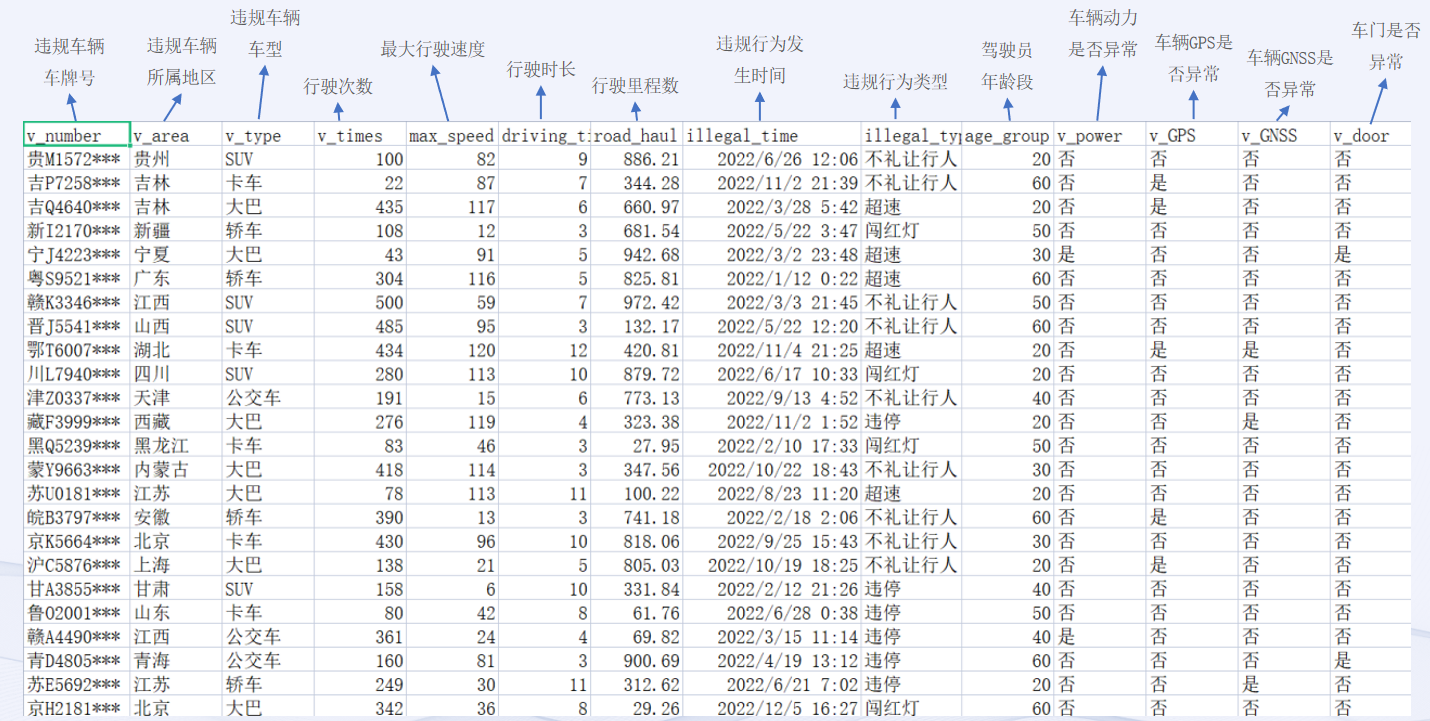The height and width of the screenshot is (721, 1430).
Task: Click plate number cell 苏U0181***
Action: [x=77, y=494]
